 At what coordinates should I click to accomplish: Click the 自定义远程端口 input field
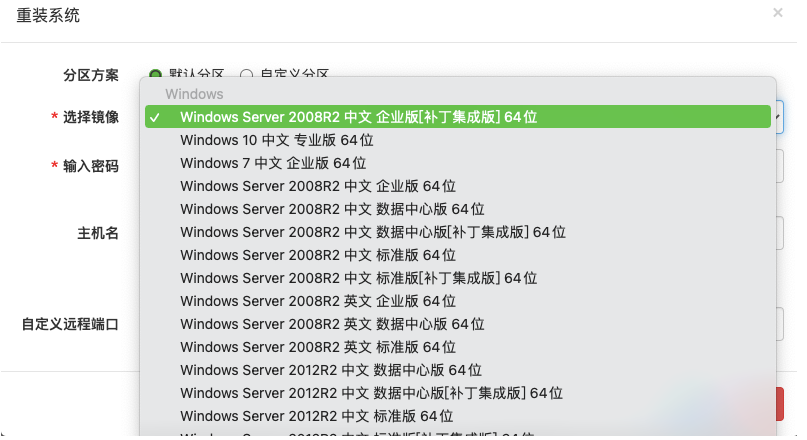click(x=779, y=323)
